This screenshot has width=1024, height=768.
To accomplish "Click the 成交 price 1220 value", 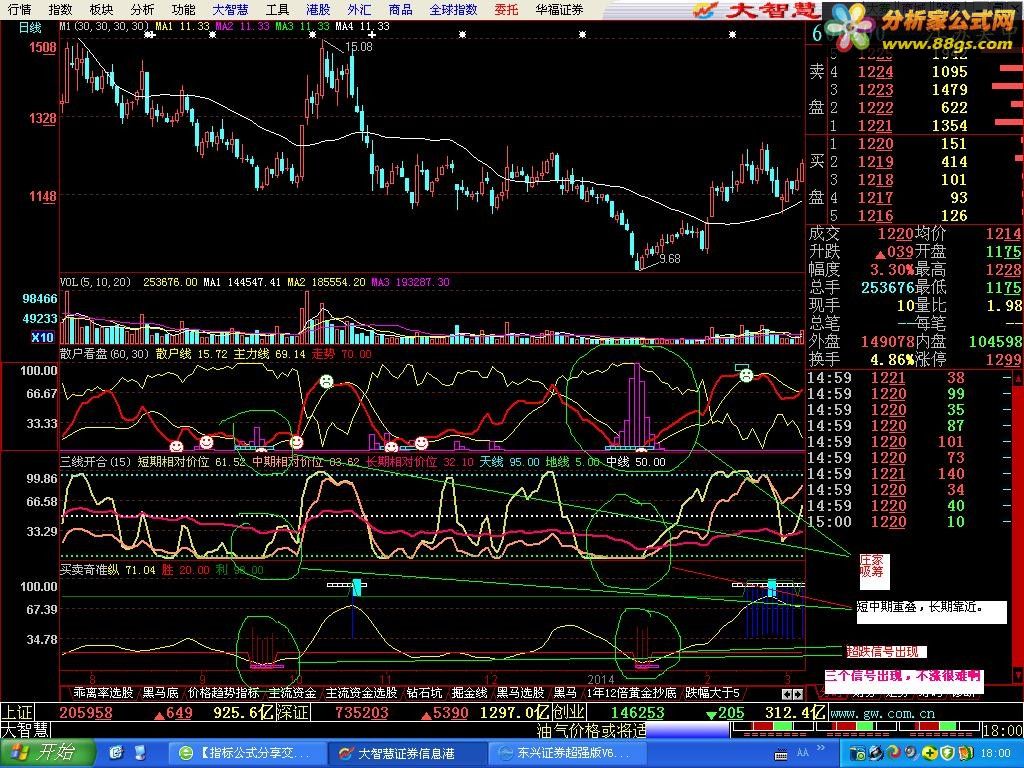I will click(895, 233).
